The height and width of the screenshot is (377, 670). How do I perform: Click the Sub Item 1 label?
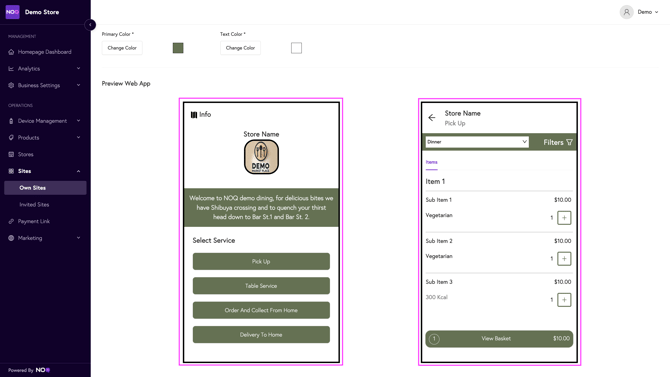coord(438,200)
